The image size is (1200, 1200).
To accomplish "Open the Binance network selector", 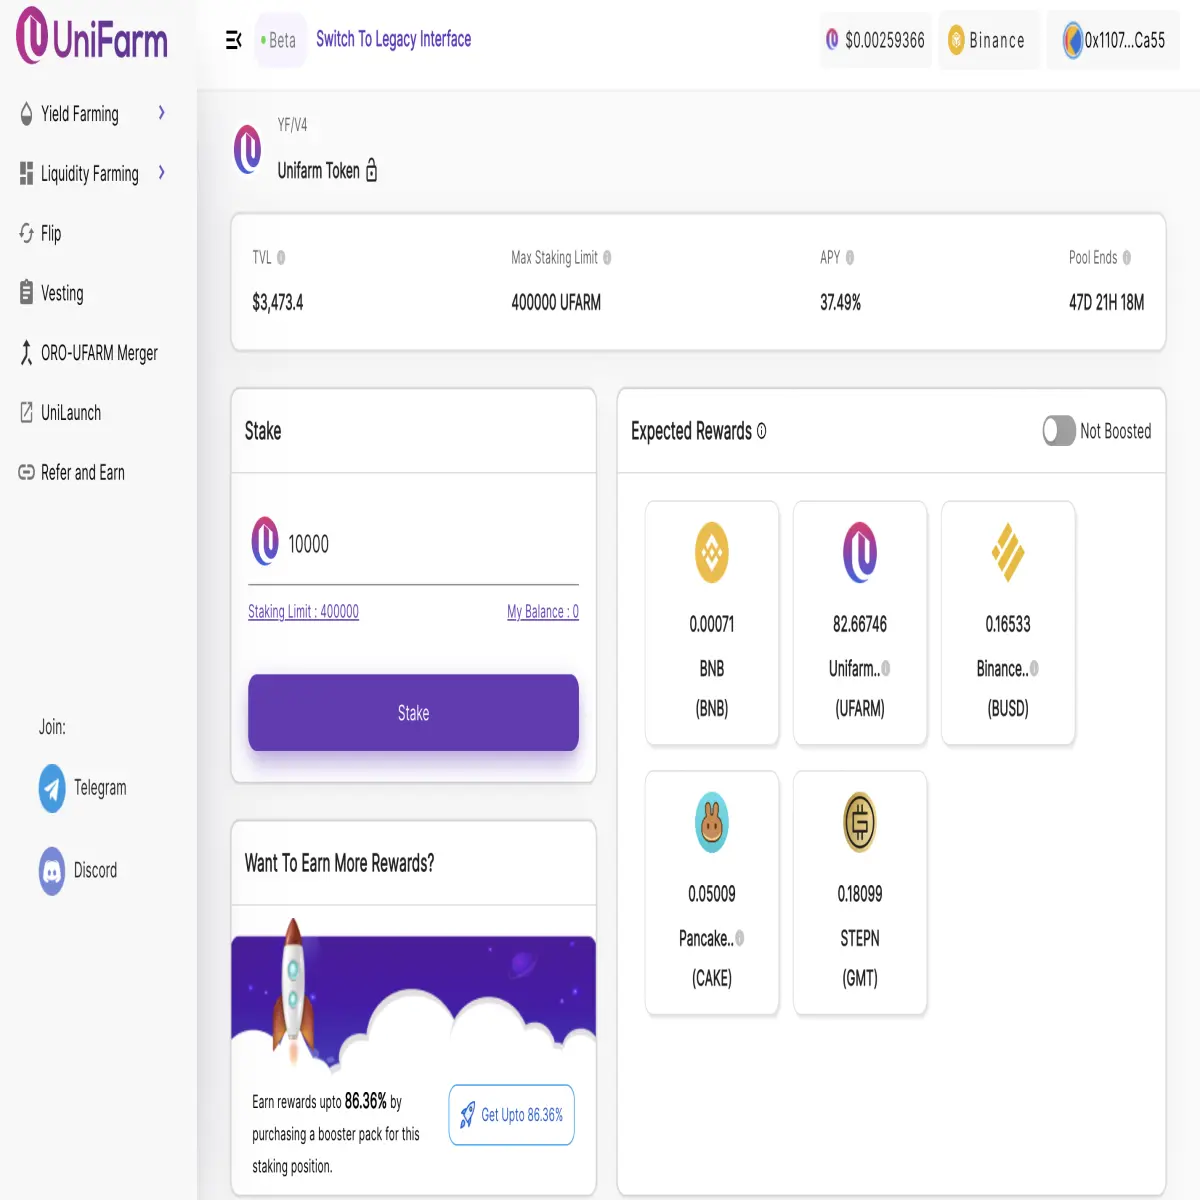I will [989, 40].
